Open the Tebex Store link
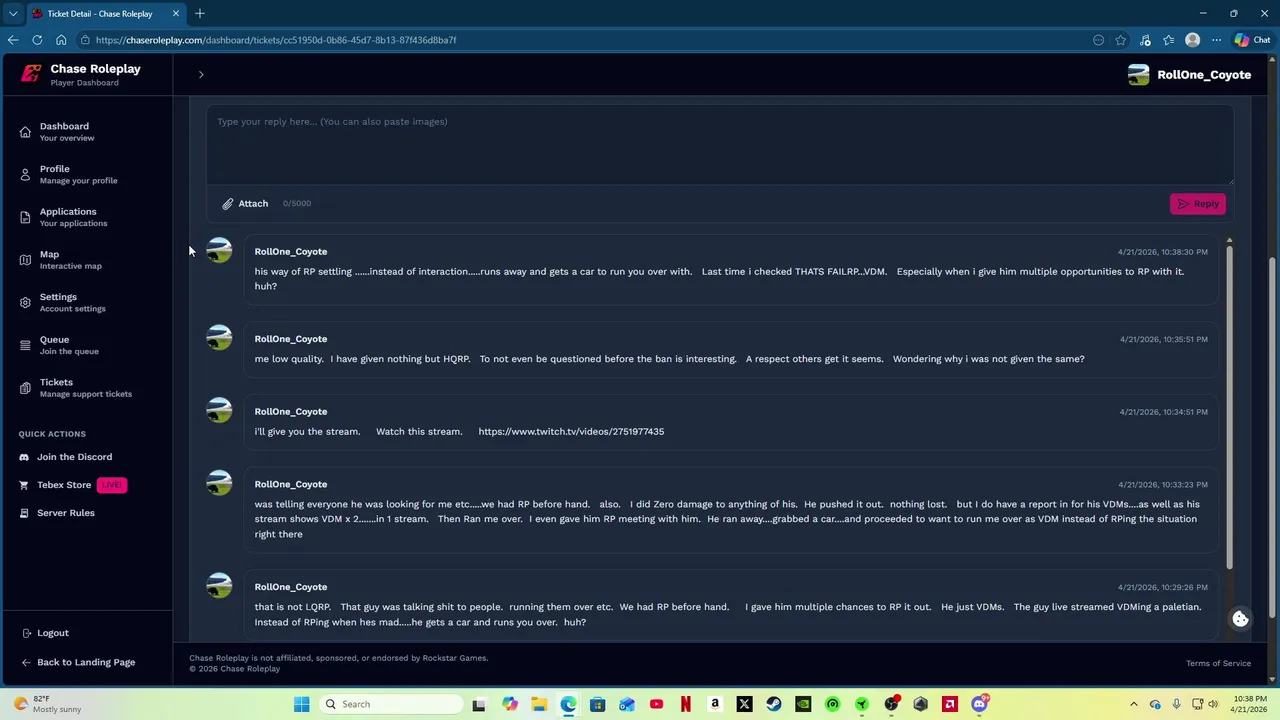The image size is (1280, 720). tap(64, 485)
